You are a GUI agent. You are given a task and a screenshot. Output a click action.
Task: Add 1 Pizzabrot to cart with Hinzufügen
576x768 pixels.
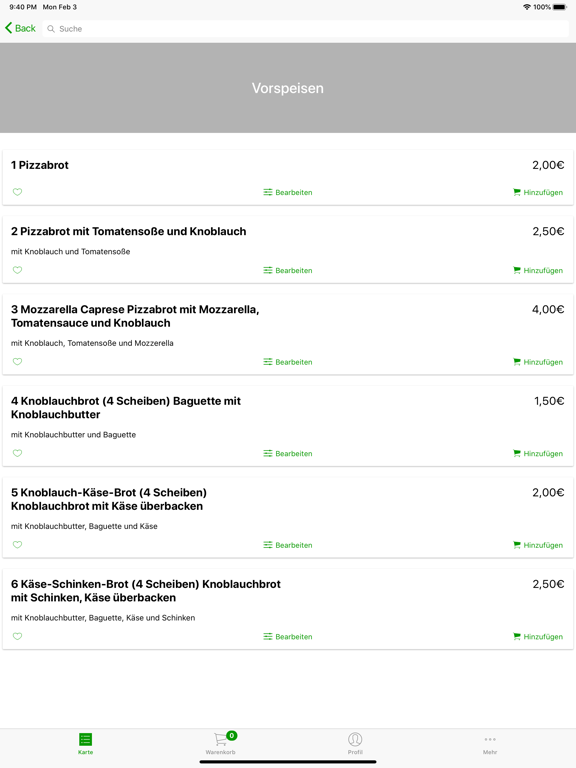pyautogui.click(x=538, y=192)
